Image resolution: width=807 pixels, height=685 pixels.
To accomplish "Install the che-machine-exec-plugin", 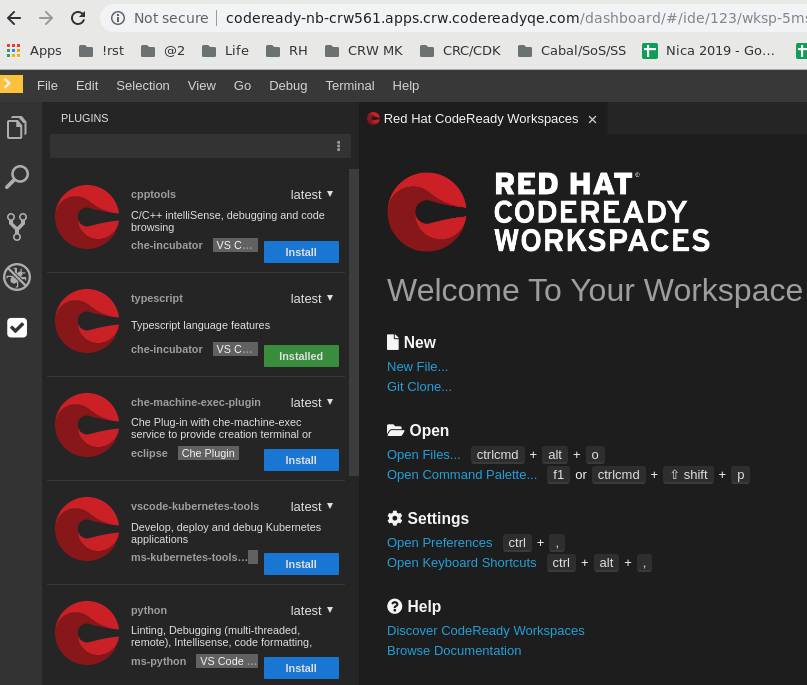I will point(301,460).
